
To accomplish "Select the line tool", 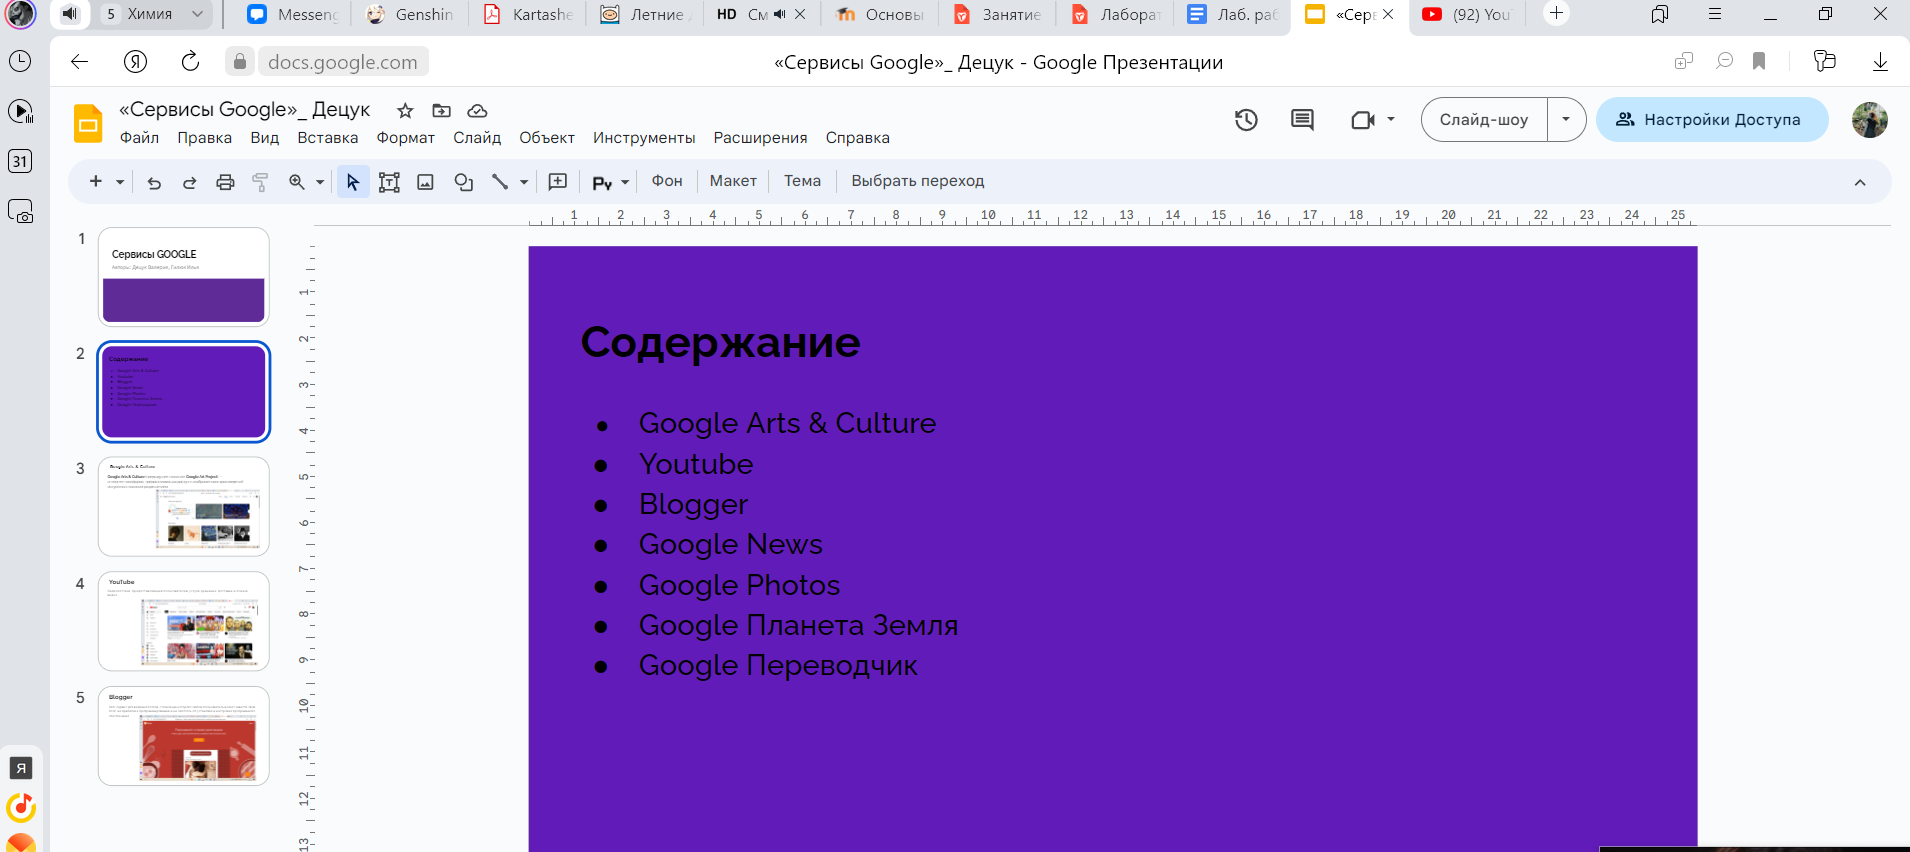I will [x=500, y=182].
